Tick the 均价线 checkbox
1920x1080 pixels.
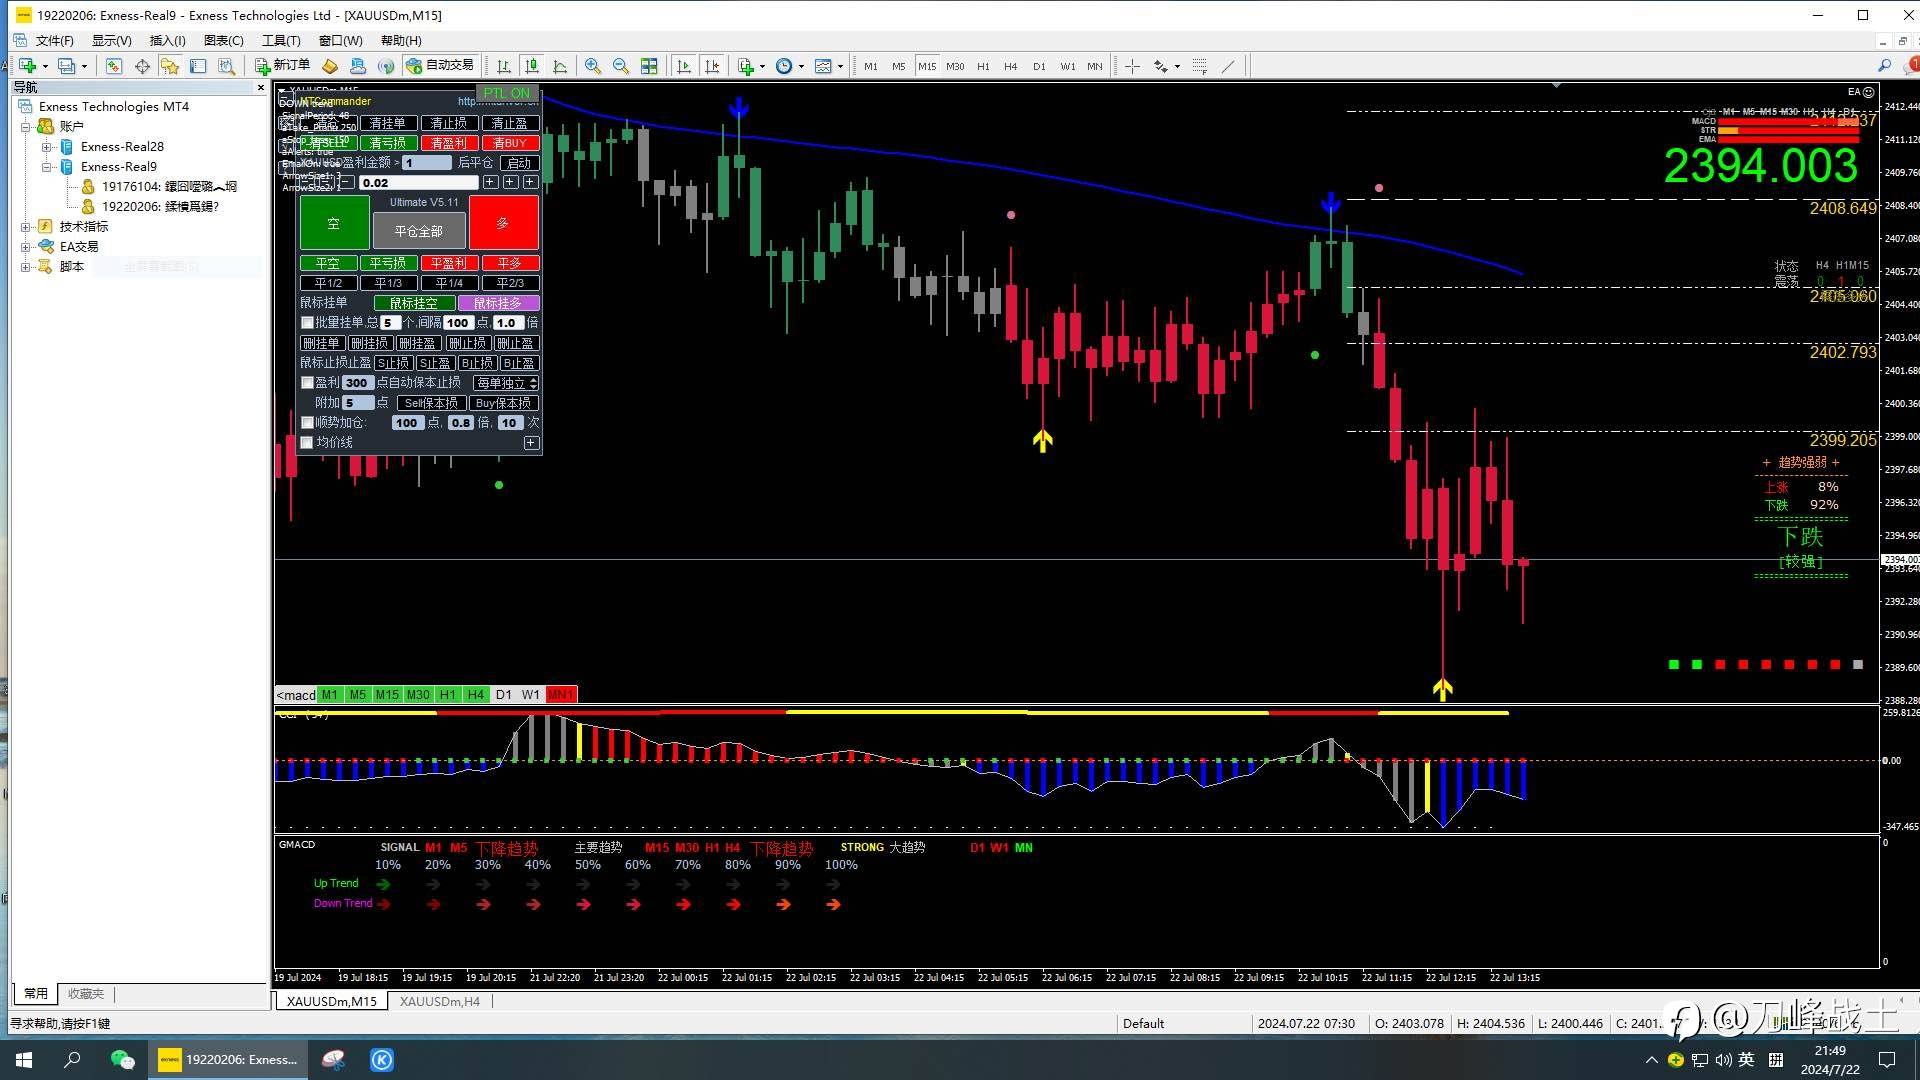308,442
